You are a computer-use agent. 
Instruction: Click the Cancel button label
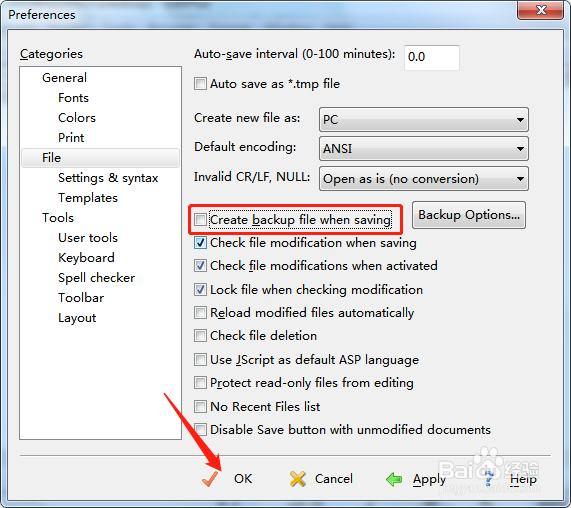click(x=334, y=479)
